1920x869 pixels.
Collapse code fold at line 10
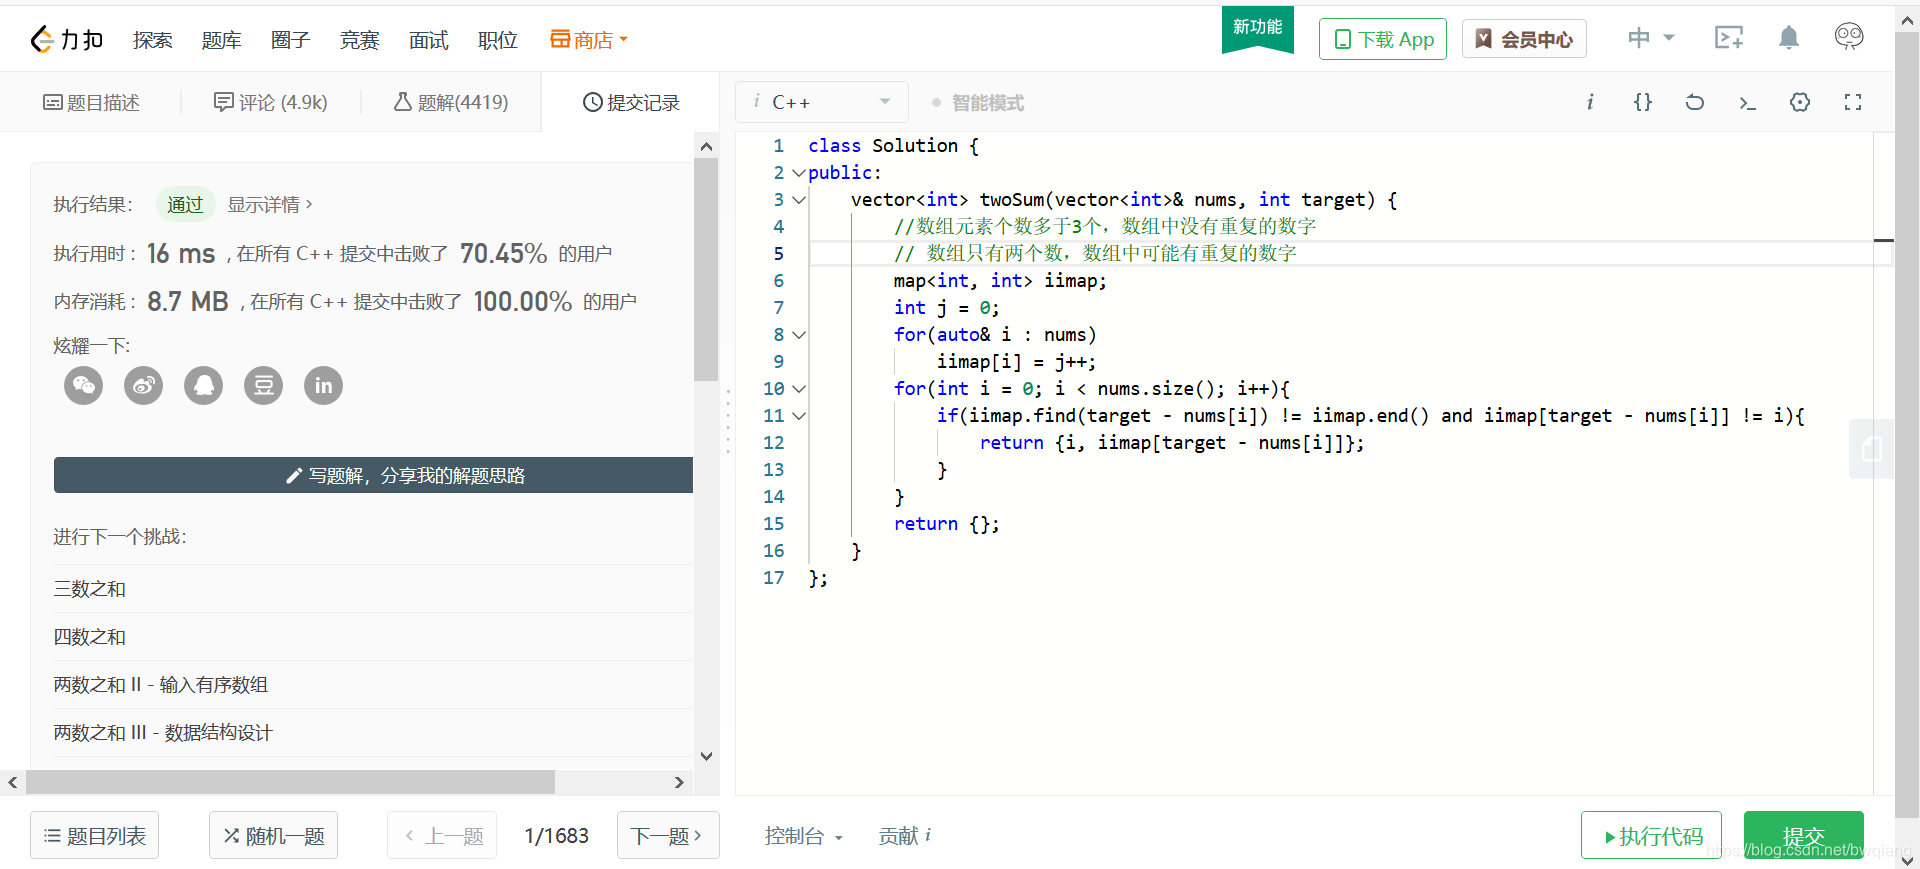(x=798, y=389)
